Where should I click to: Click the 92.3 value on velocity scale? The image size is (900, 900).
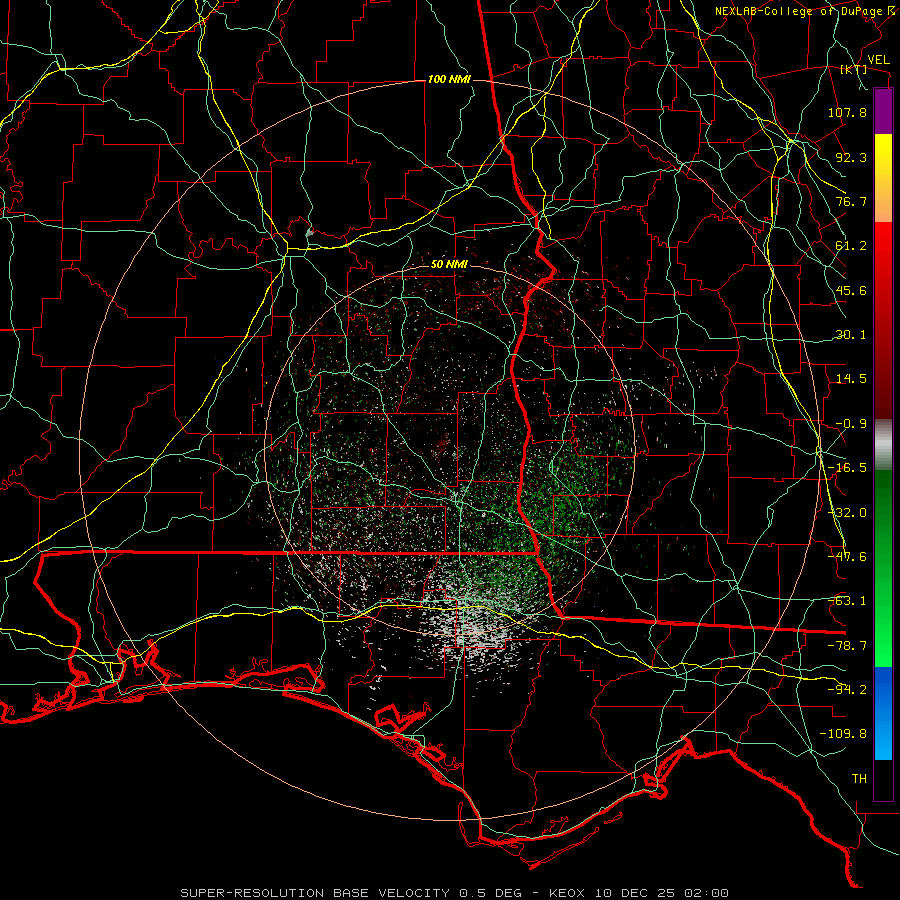[x=851, y=157]
